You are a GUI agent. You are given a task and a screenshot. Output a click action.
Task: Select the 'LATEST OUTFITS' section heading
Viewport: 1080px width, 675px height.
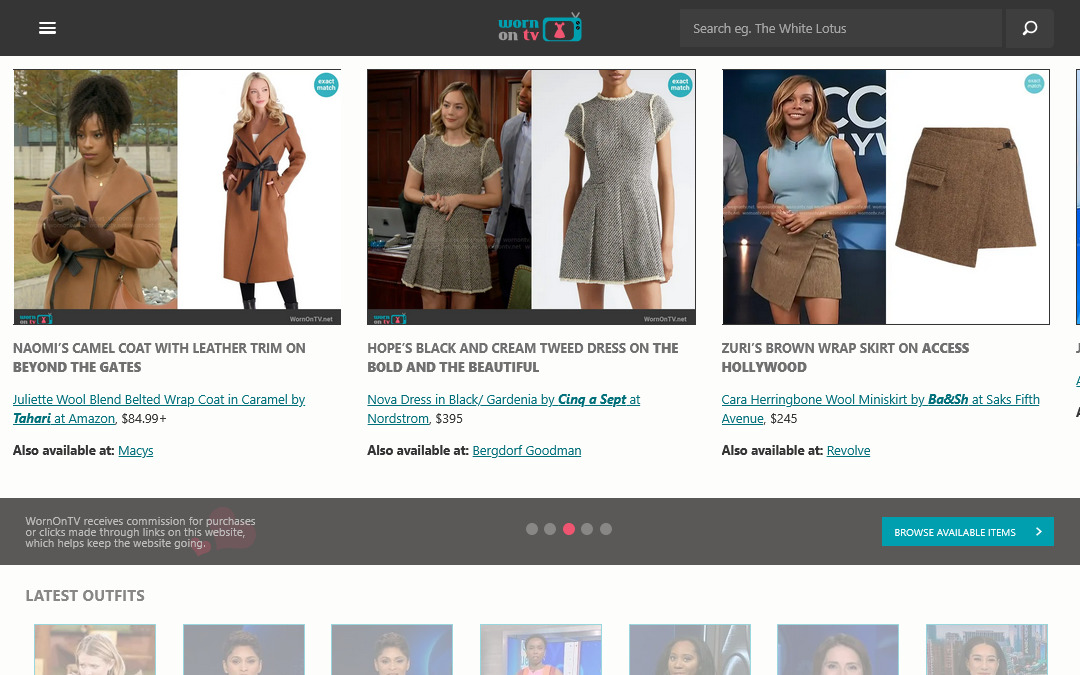coord(85,596)
